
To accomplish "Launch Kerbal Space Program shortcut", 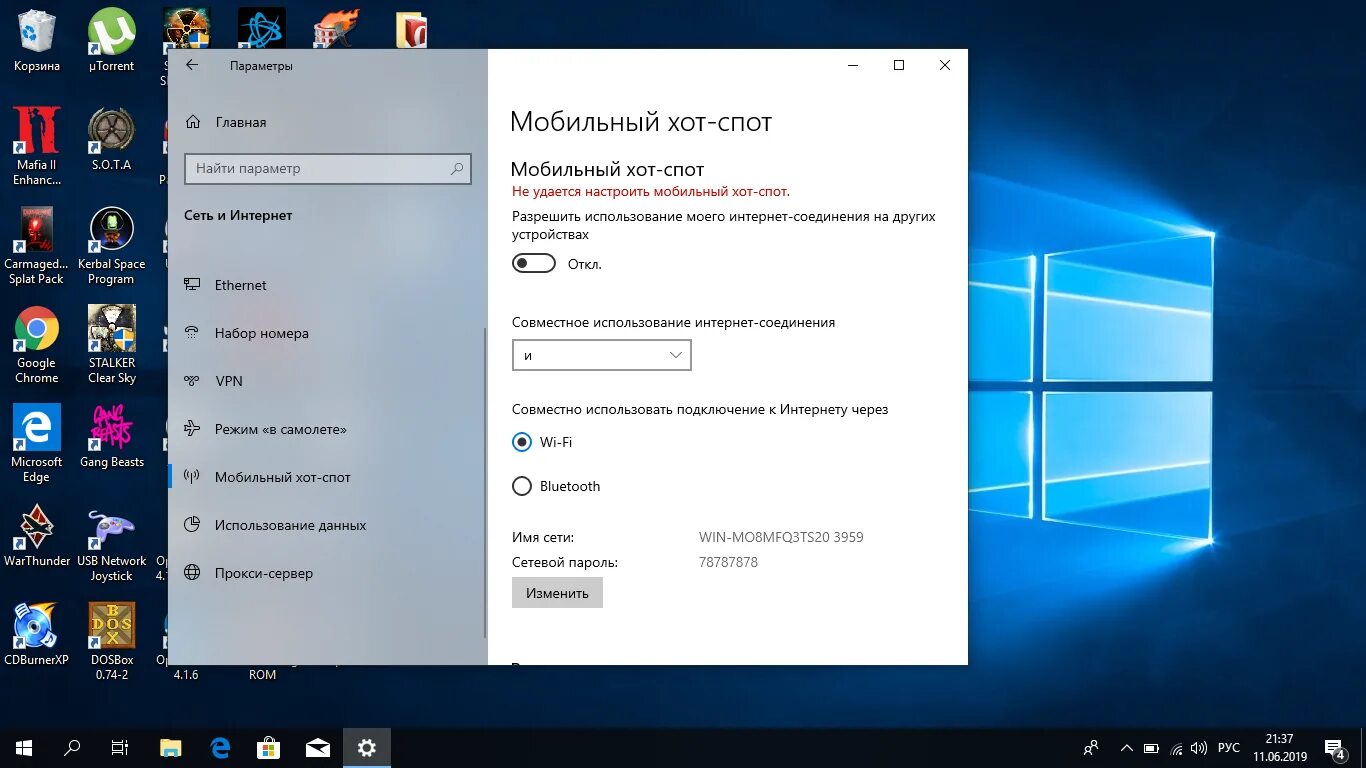I will click(112, 246).
